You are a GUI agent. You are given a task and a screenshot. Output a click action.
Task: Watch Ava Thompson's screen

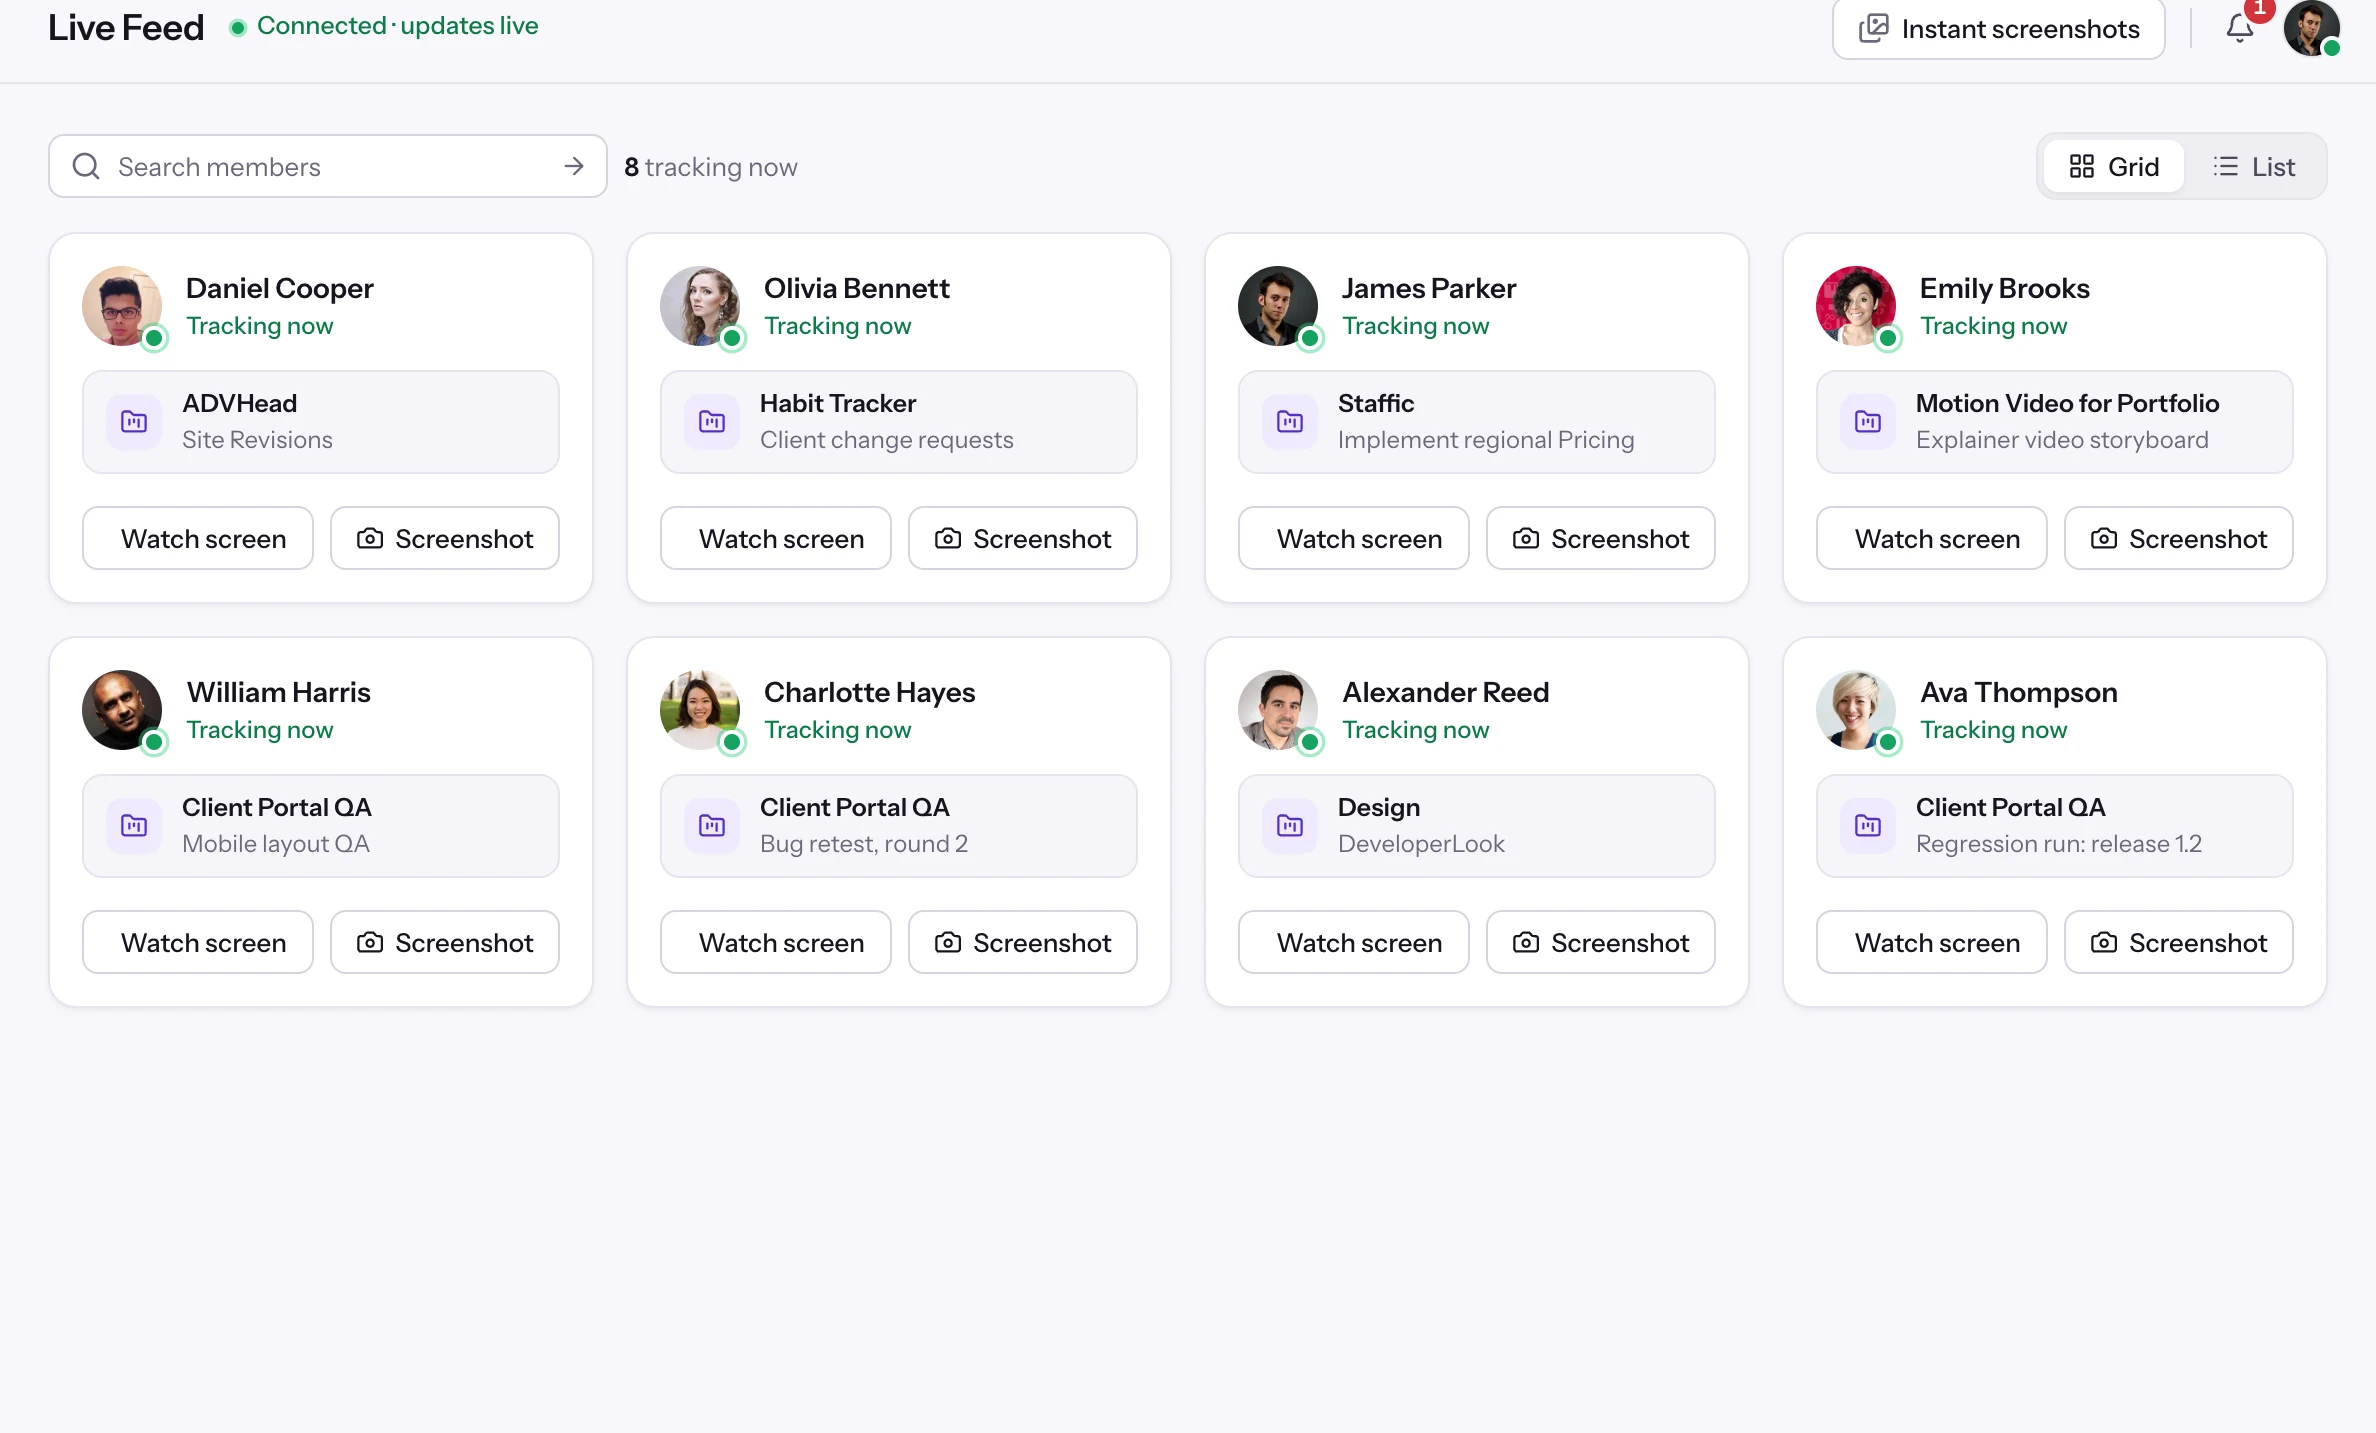(1932, 942)
